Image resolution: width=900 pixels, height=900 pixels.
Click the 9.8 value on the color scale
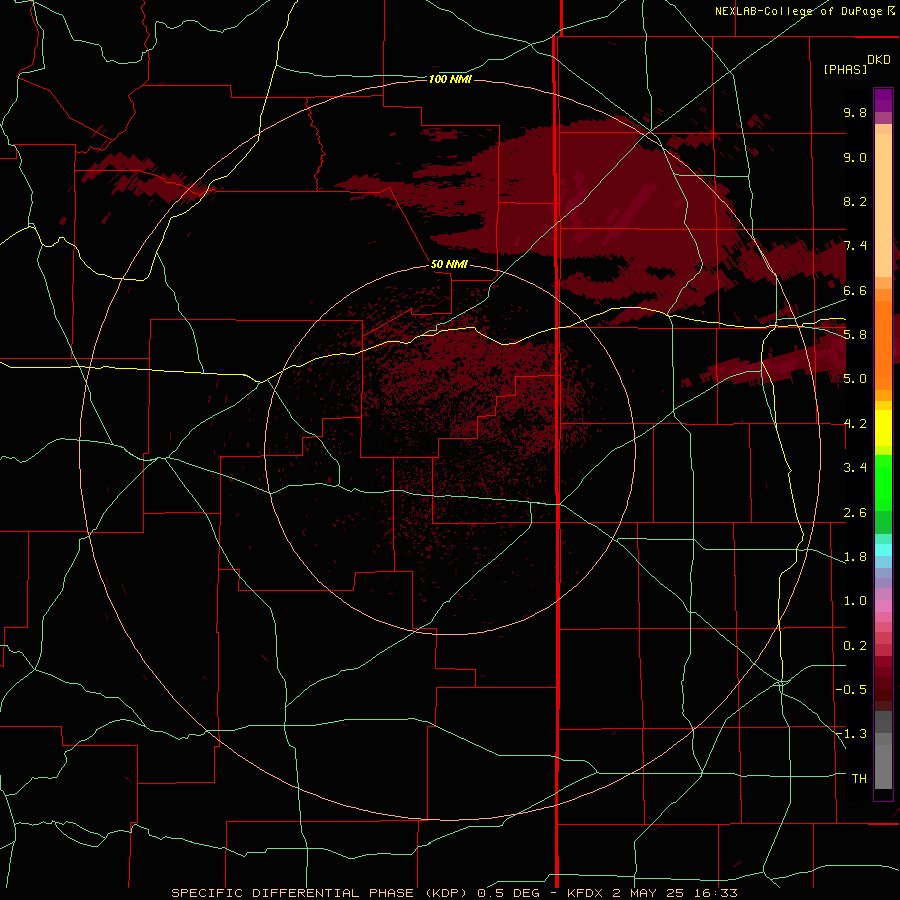pyautogui.click(x=855, y=112)
